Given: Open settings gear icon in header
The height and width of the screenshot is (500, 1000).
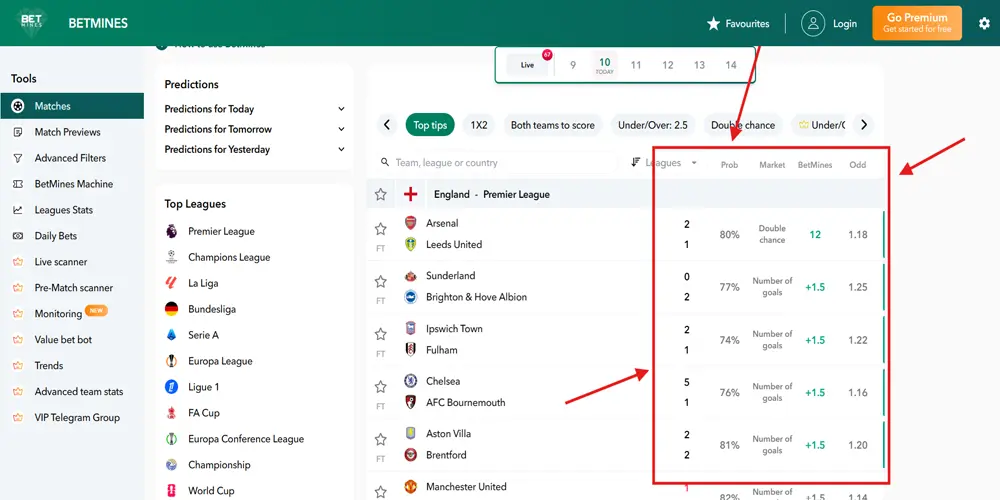Looking at the screenshot, I should coord(984,24).
